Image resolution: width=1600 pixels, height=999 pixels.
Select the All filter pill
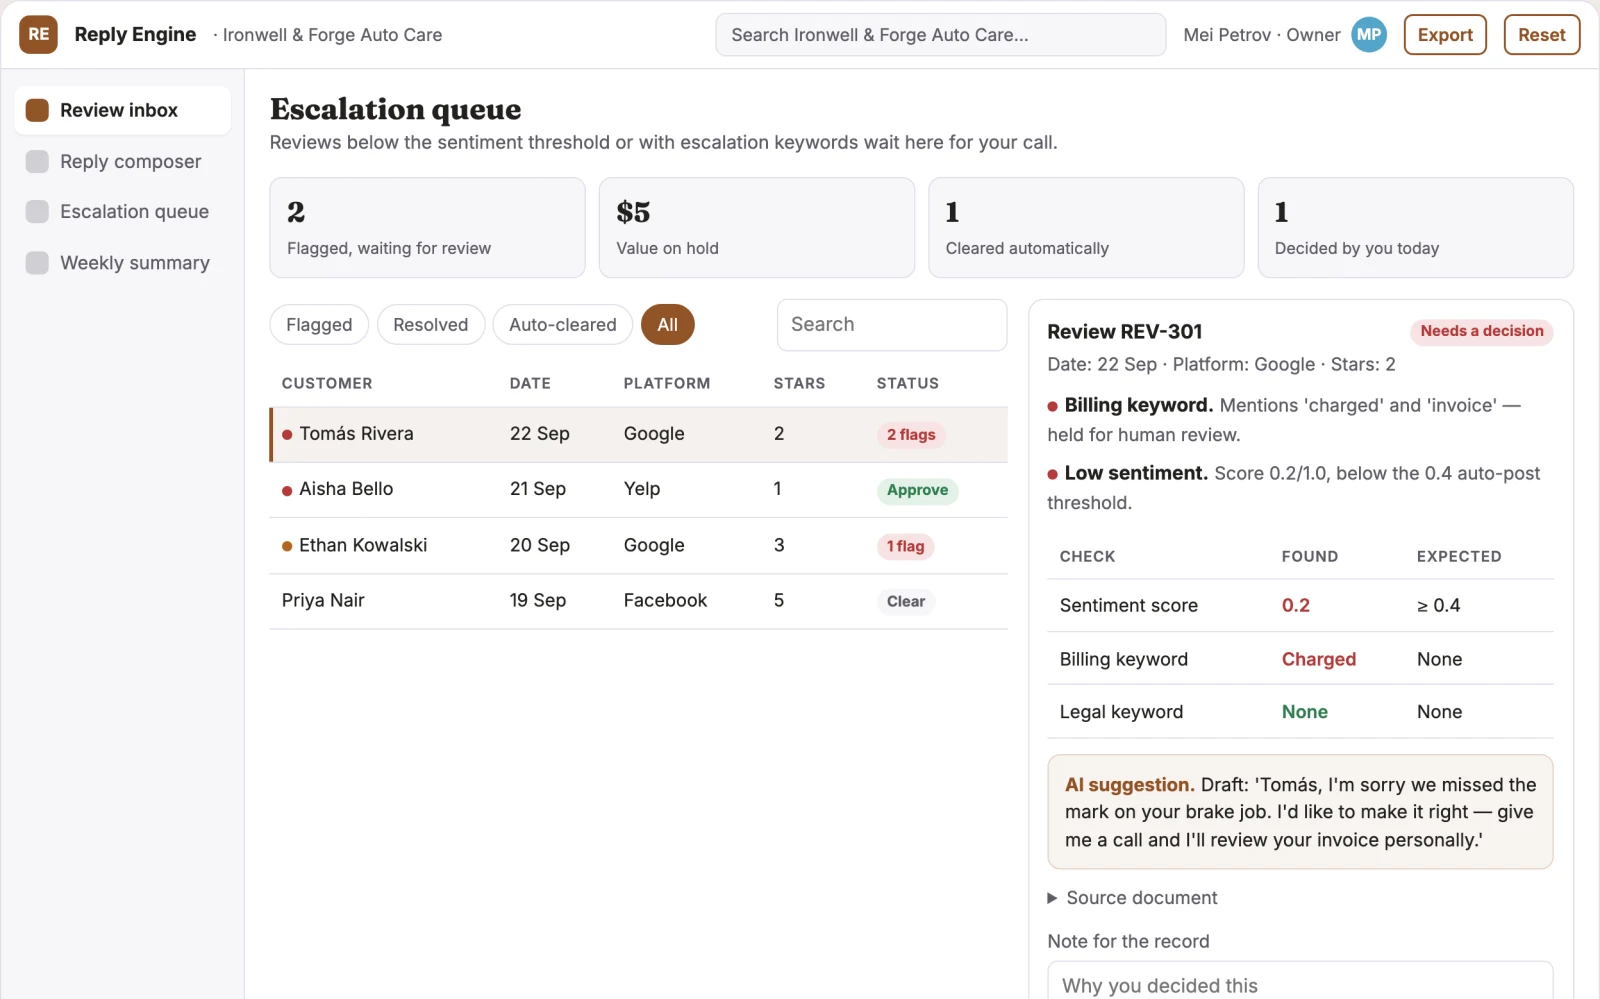[667, 325]
